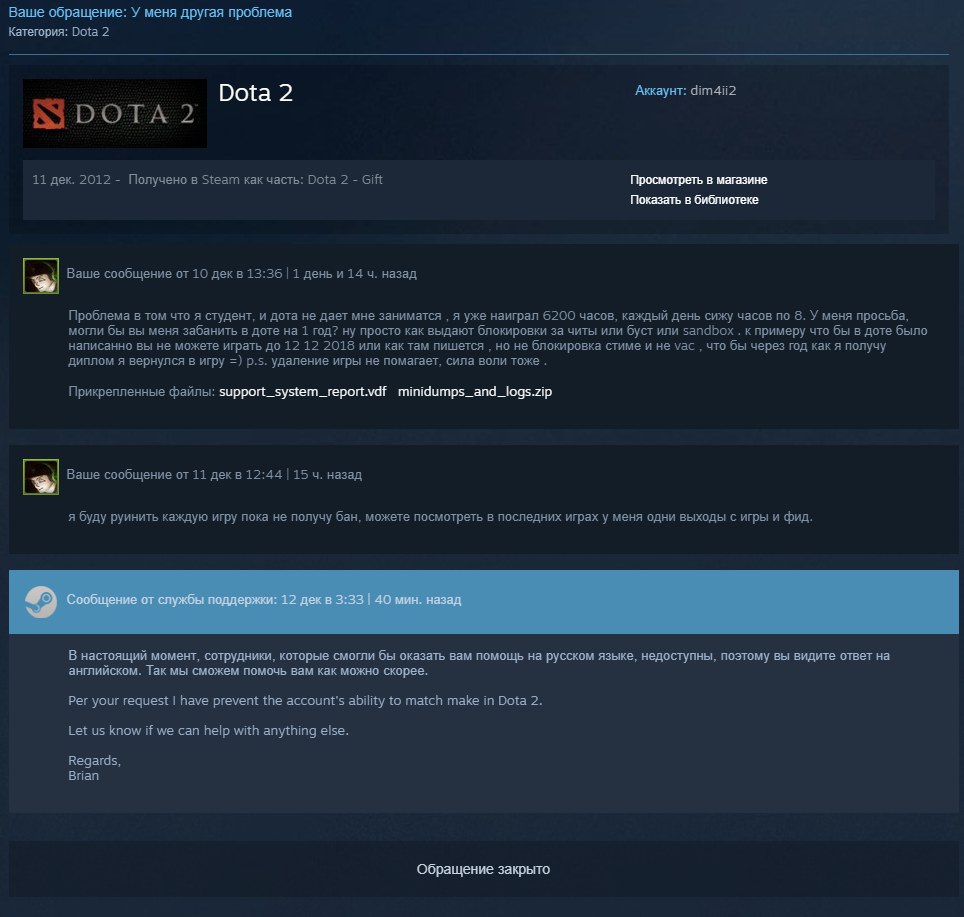Click the Steam support logo icon
964x917 pixels.
[x=41, y=602]
